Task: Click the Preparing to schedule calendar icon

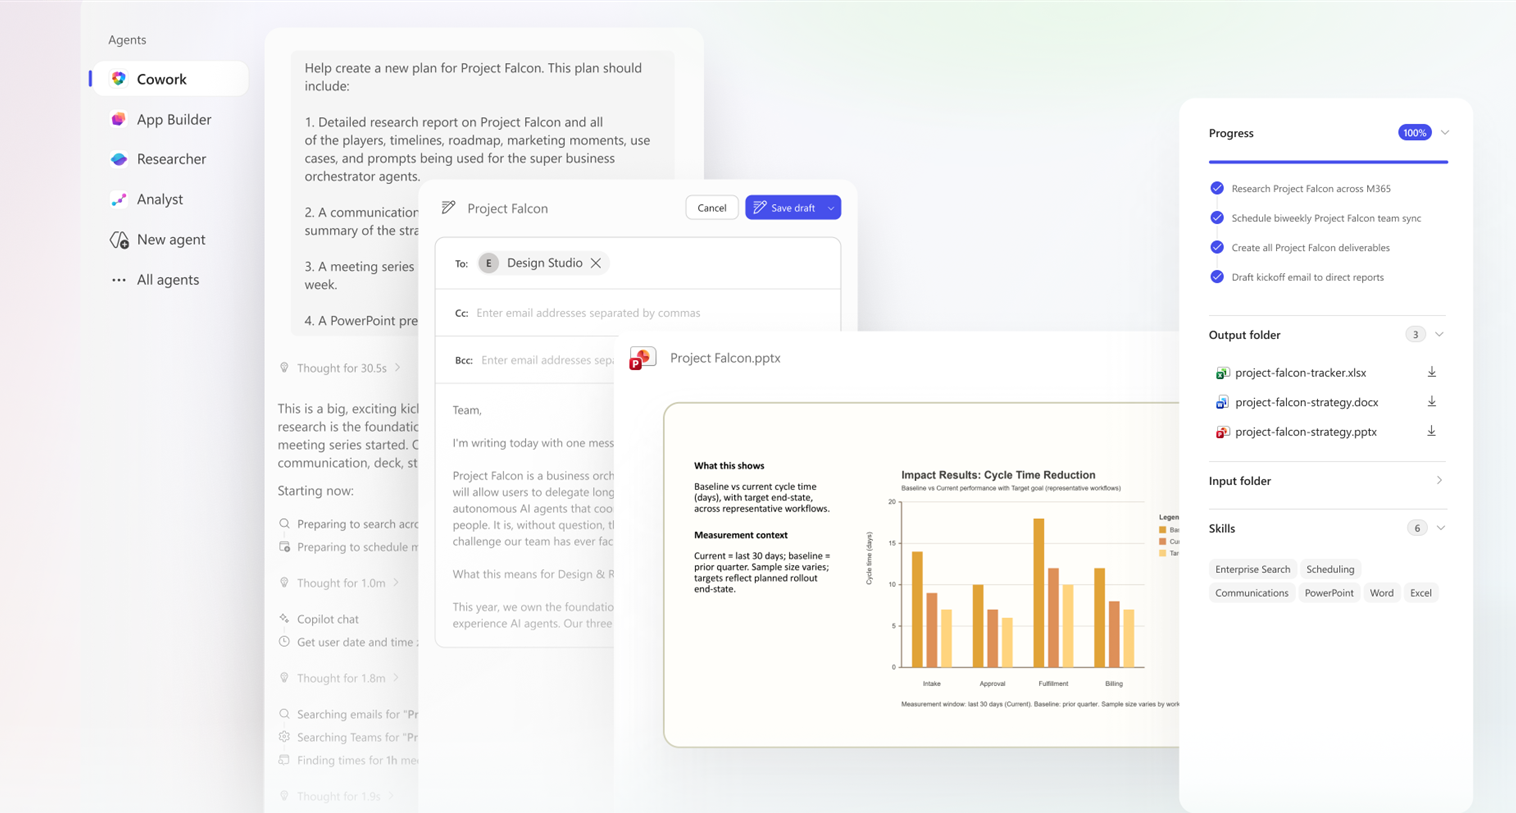Action: coord(284,547)
